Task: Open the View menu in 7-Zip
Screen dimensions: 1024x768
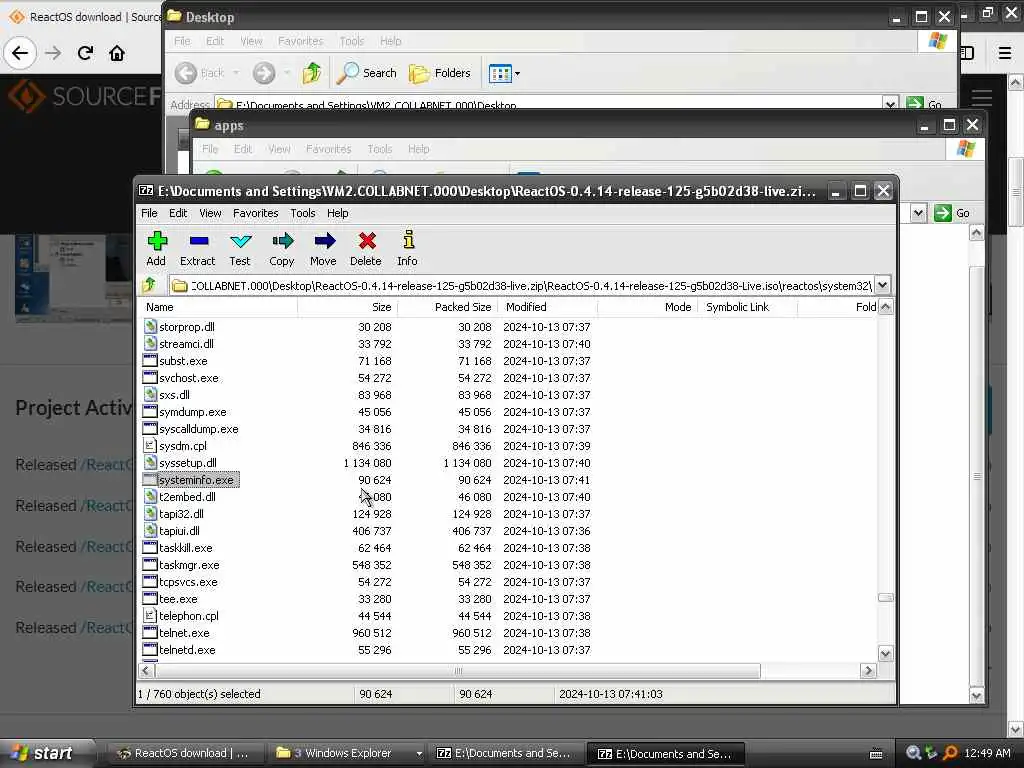Action: (x=210, y=213)
